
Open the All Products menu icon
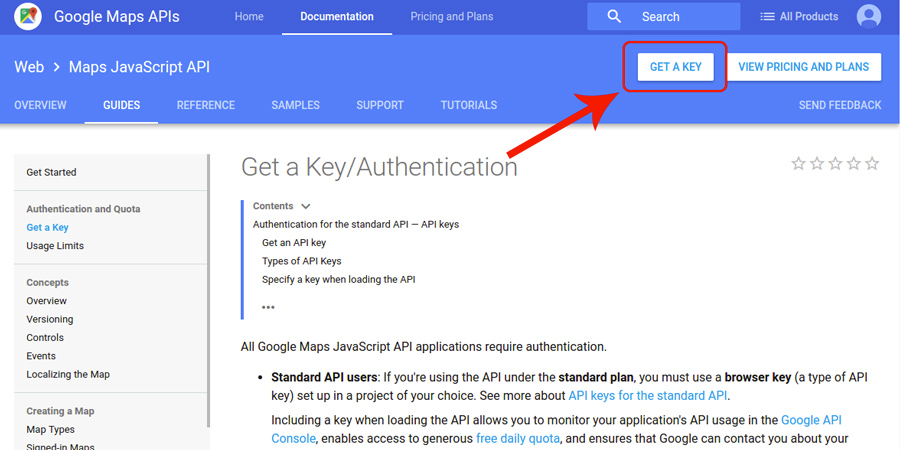767,17
